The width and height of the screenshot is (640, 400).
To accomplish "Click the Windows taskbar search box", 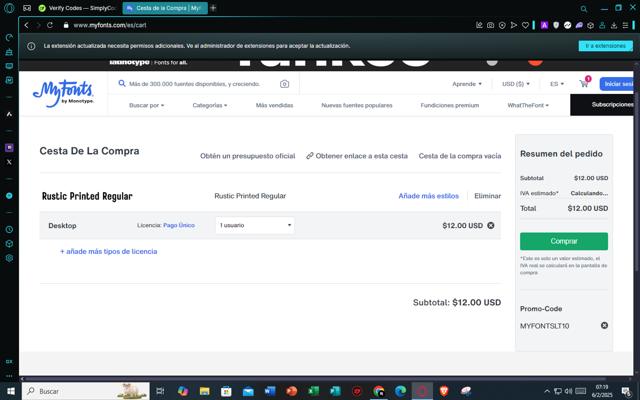I will coord(86,391).
